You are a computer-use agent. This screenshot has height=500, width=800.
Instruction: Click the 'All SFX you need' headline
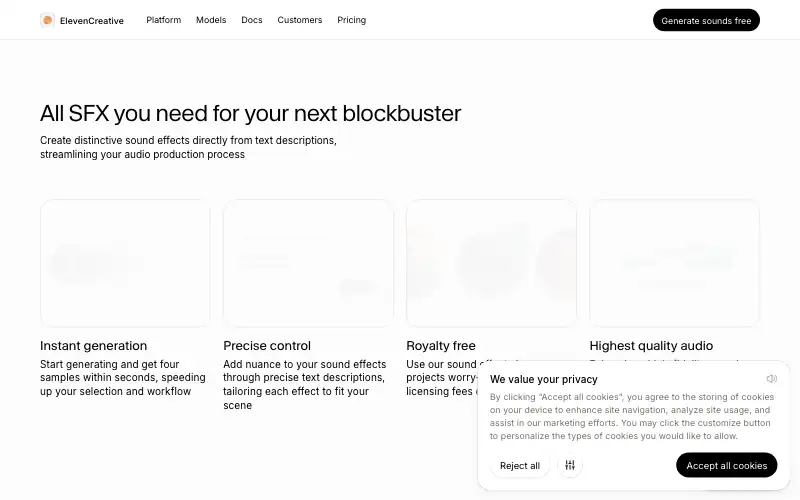[251, 113]
